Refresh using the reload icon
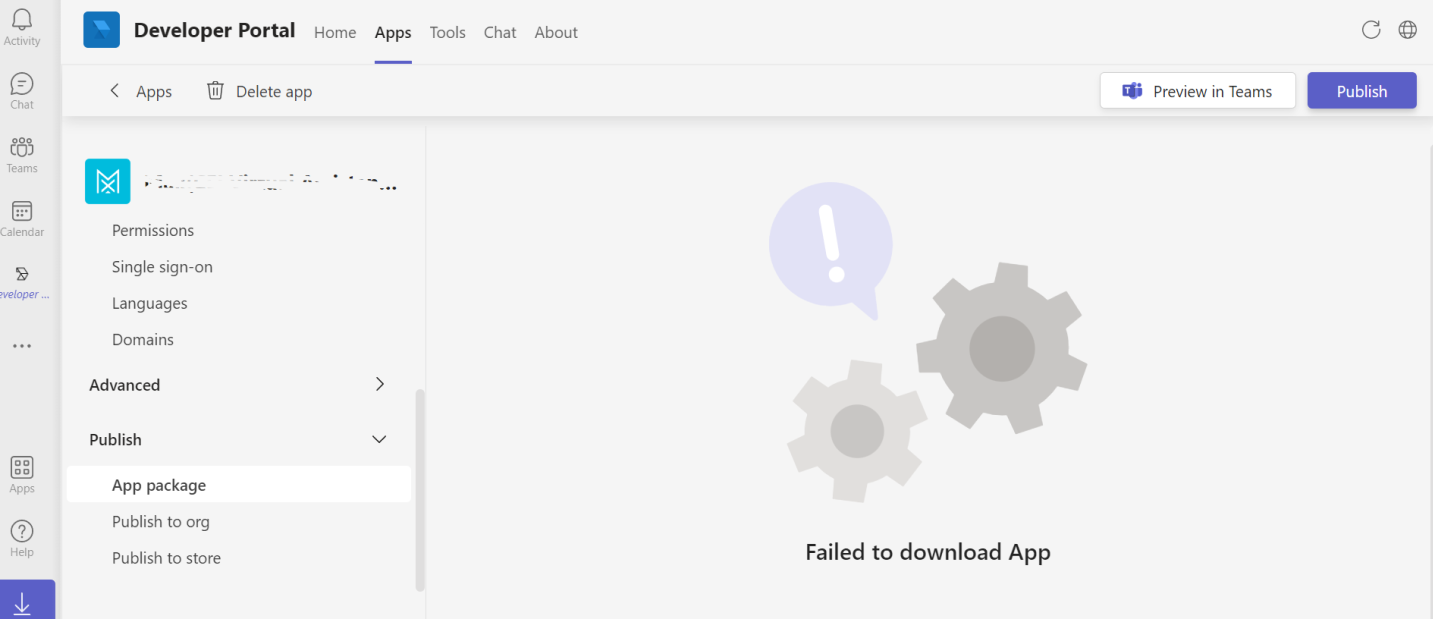The height and width of the screenshot is (619, 1433). tap(1370, 30)
